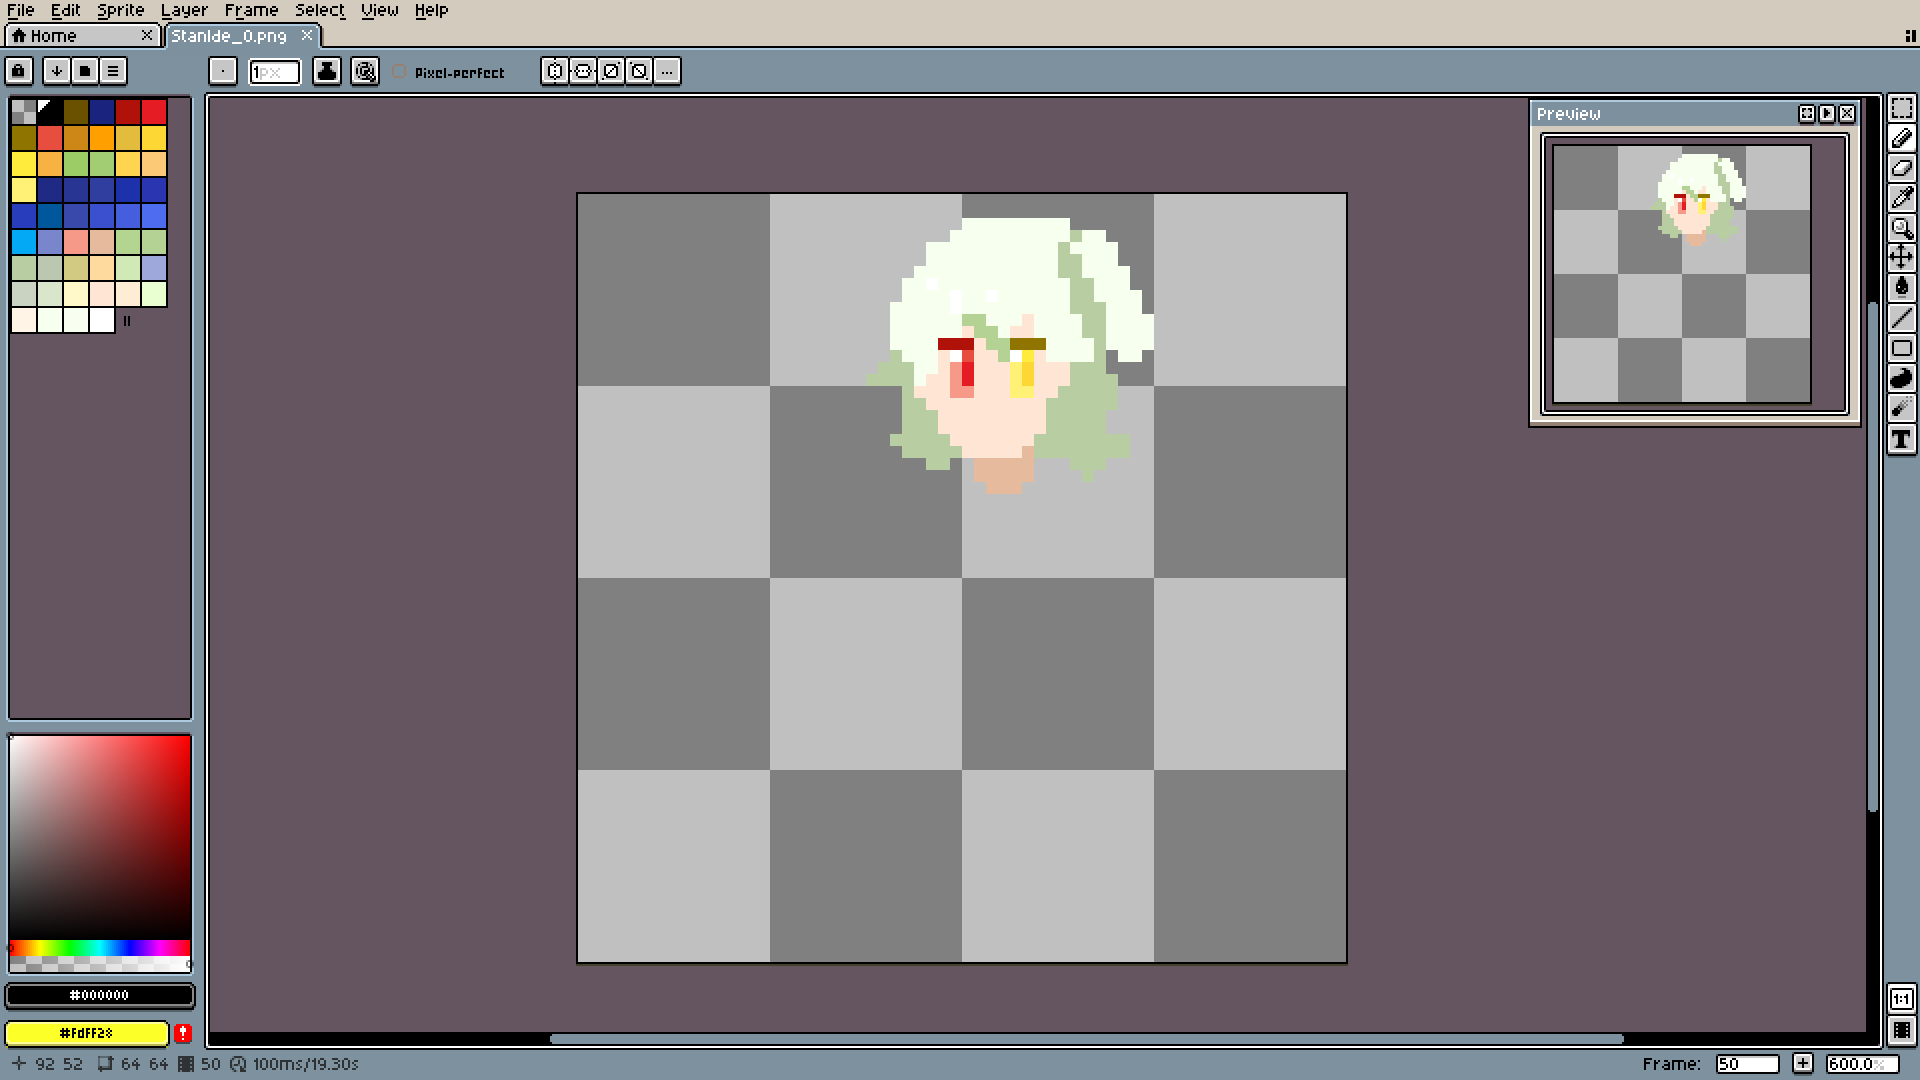Viewport: 1920px width, 1080px height.
Task: Pick the Eyedropper tool
Action: click(x=1901, y=198)
